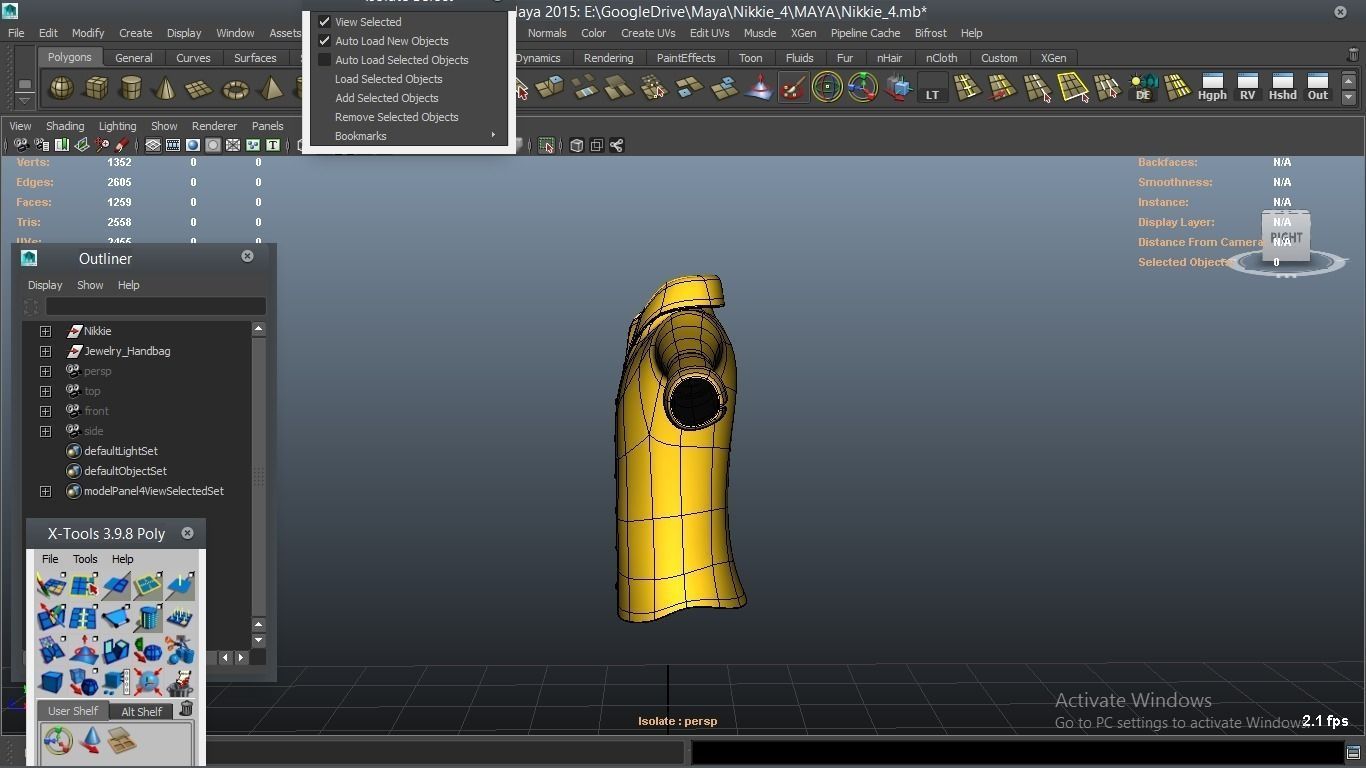The height and width of the screenshot is (768, 1366).
Task: Close the Outliner panel
Action: [x=247, y=256]
